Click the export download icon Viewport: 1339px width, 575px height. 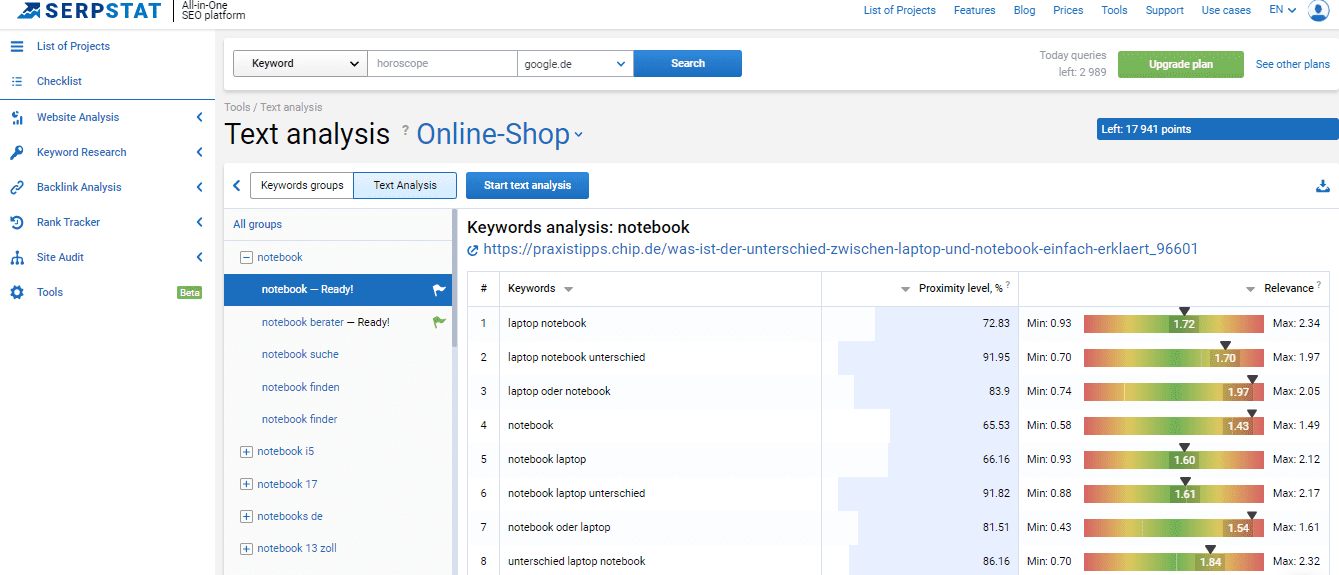tap(1323, 186)
